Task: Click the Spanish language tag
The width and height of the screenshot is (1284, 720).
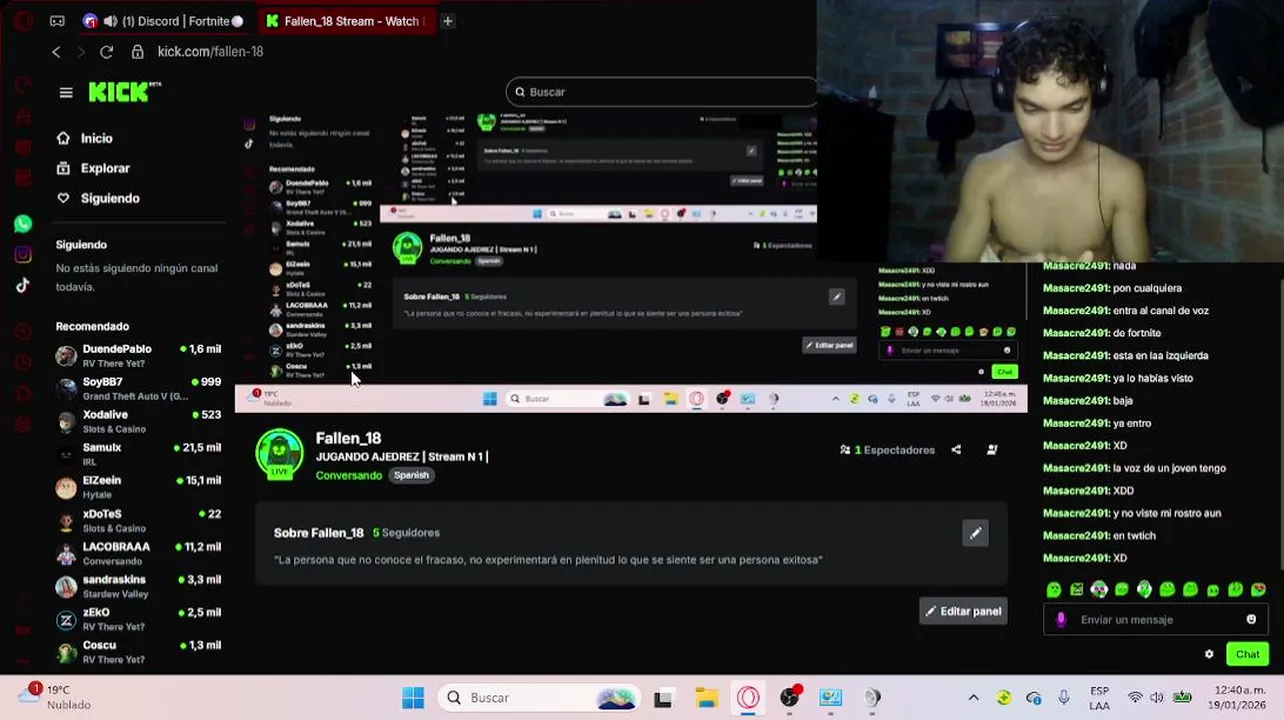Action: 411,476
